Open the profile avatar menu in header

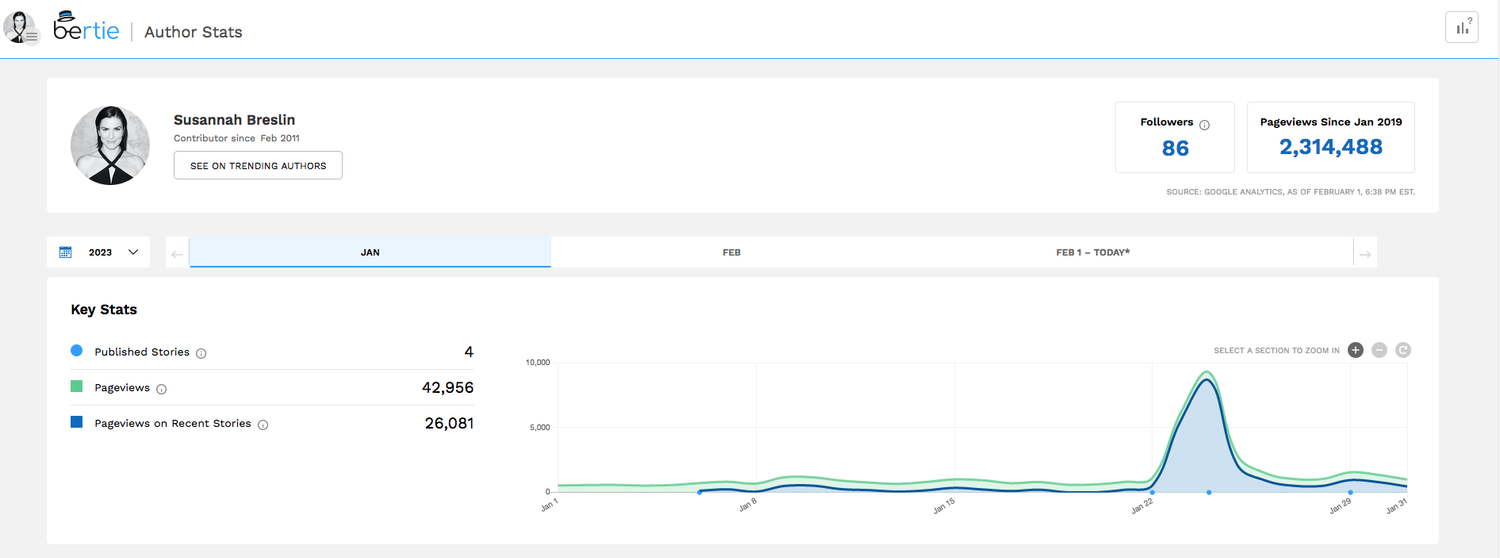click(21, 28)
